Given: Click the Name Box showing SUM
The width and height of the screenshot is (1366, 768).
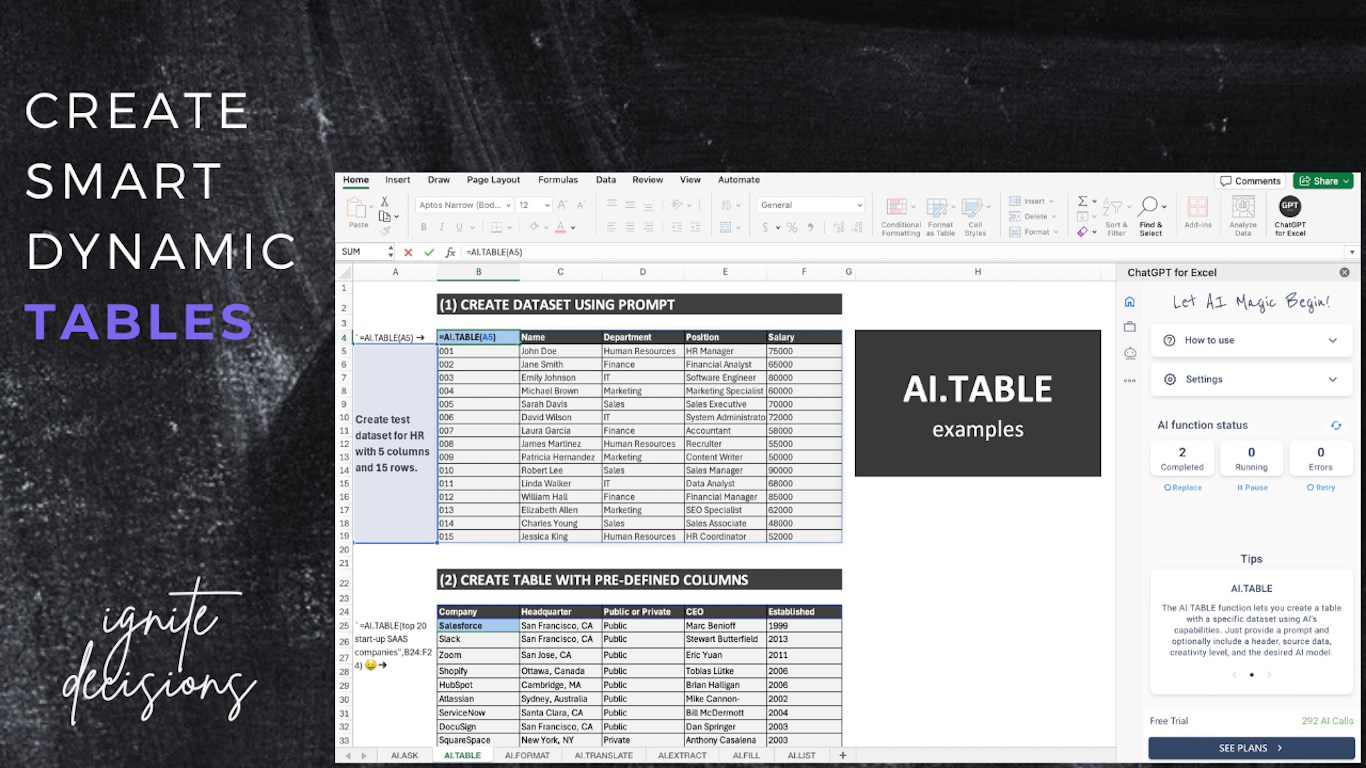Looking at the screenshot, I should pos(366,252).
